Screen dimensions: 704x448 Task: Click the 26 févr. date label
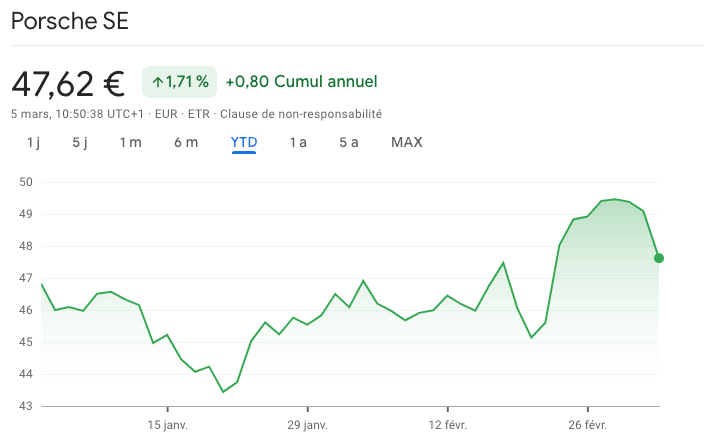pos(587,425)
